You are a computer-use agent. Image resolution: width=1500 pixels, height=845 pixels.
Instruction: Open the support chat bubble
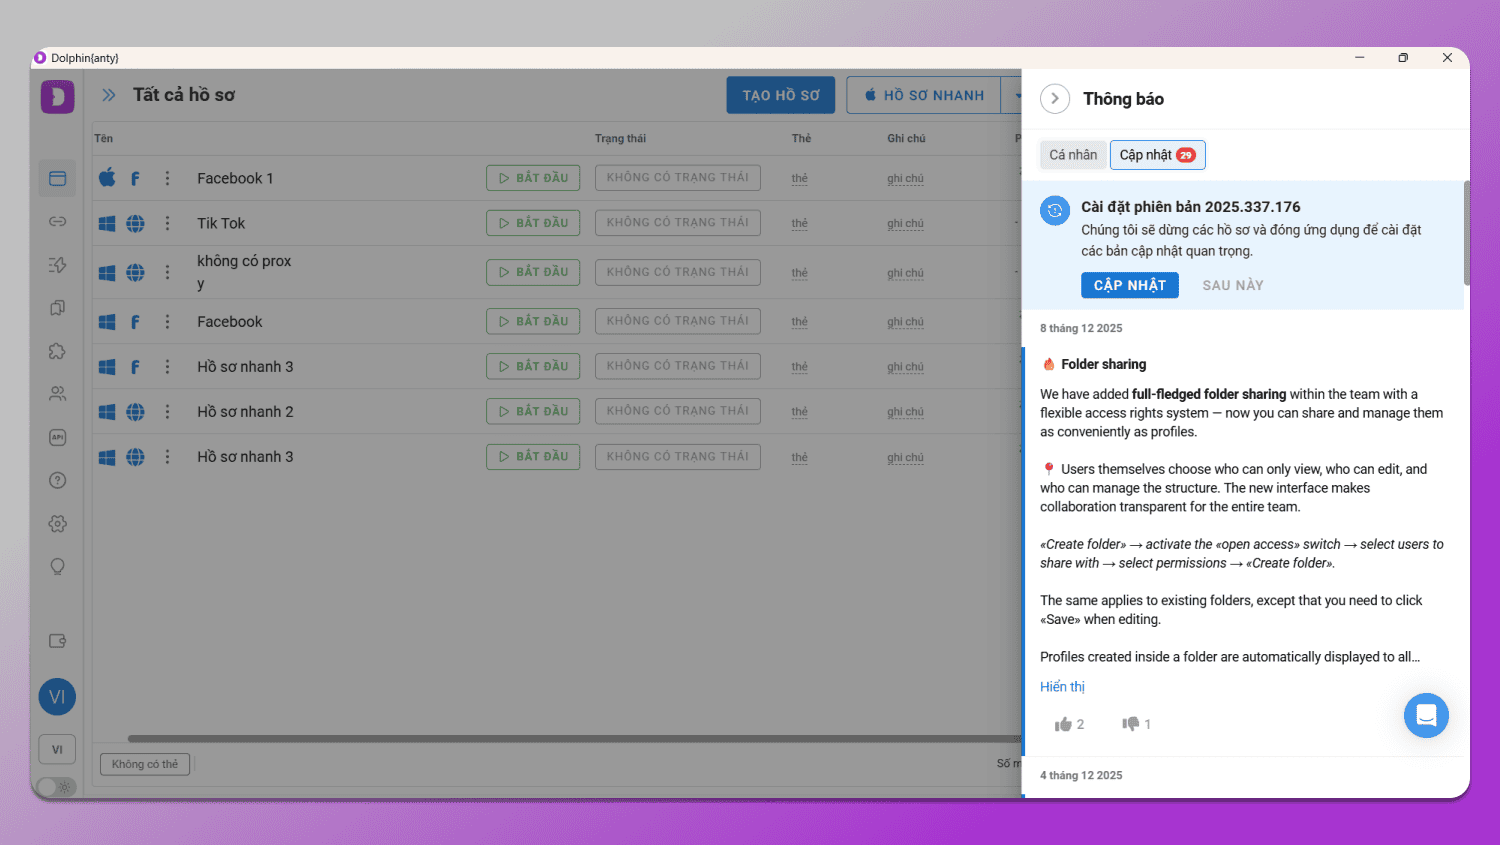click(1426, 715)
